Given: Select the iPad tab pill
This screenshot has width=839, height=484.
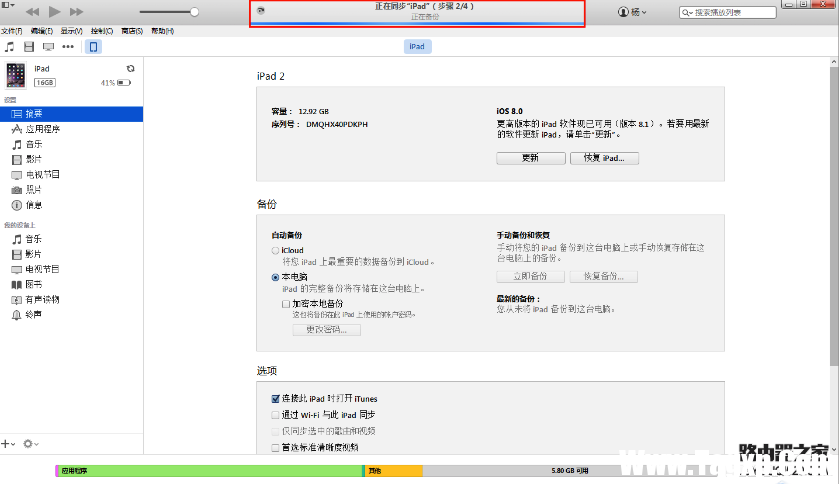Looking at the screenshot, I should [x=417, y=47].
